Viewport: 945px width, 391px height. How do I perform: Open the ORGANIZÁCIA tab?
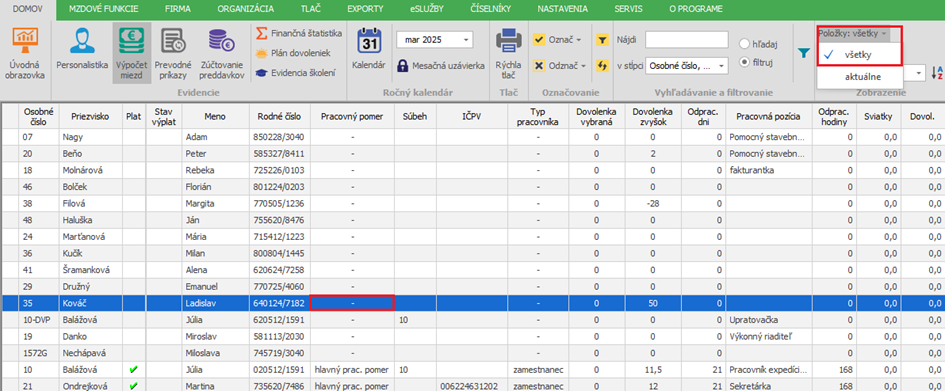point(245,9)
